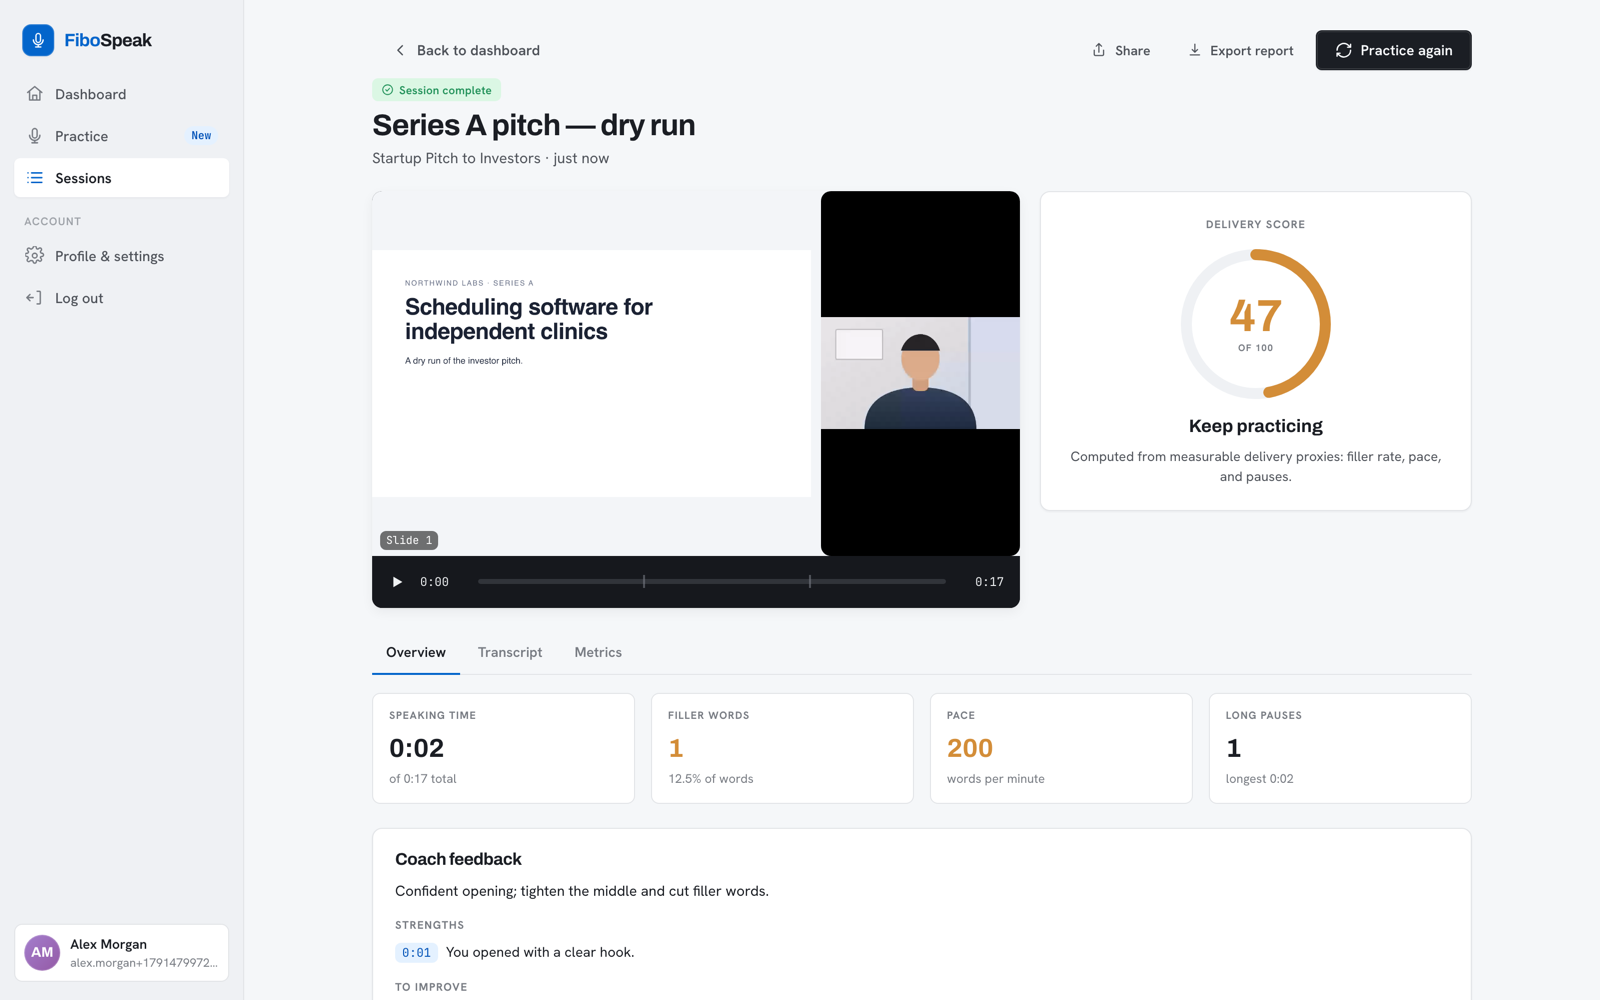Click the FiboSpeak microphone logo

[x=38, y=40]
